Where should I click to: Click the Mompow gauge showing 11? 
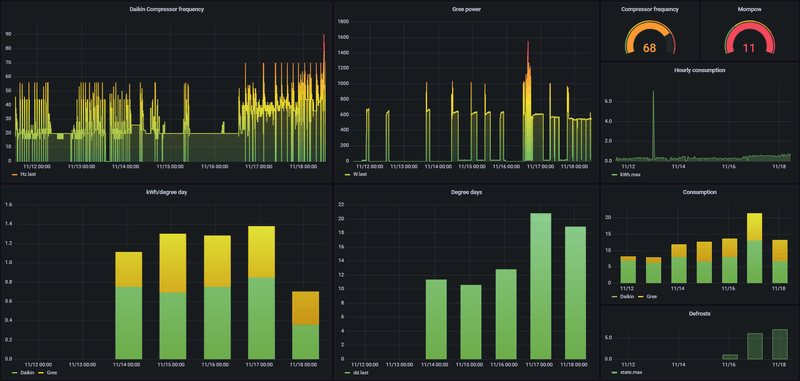click(748, 38)
